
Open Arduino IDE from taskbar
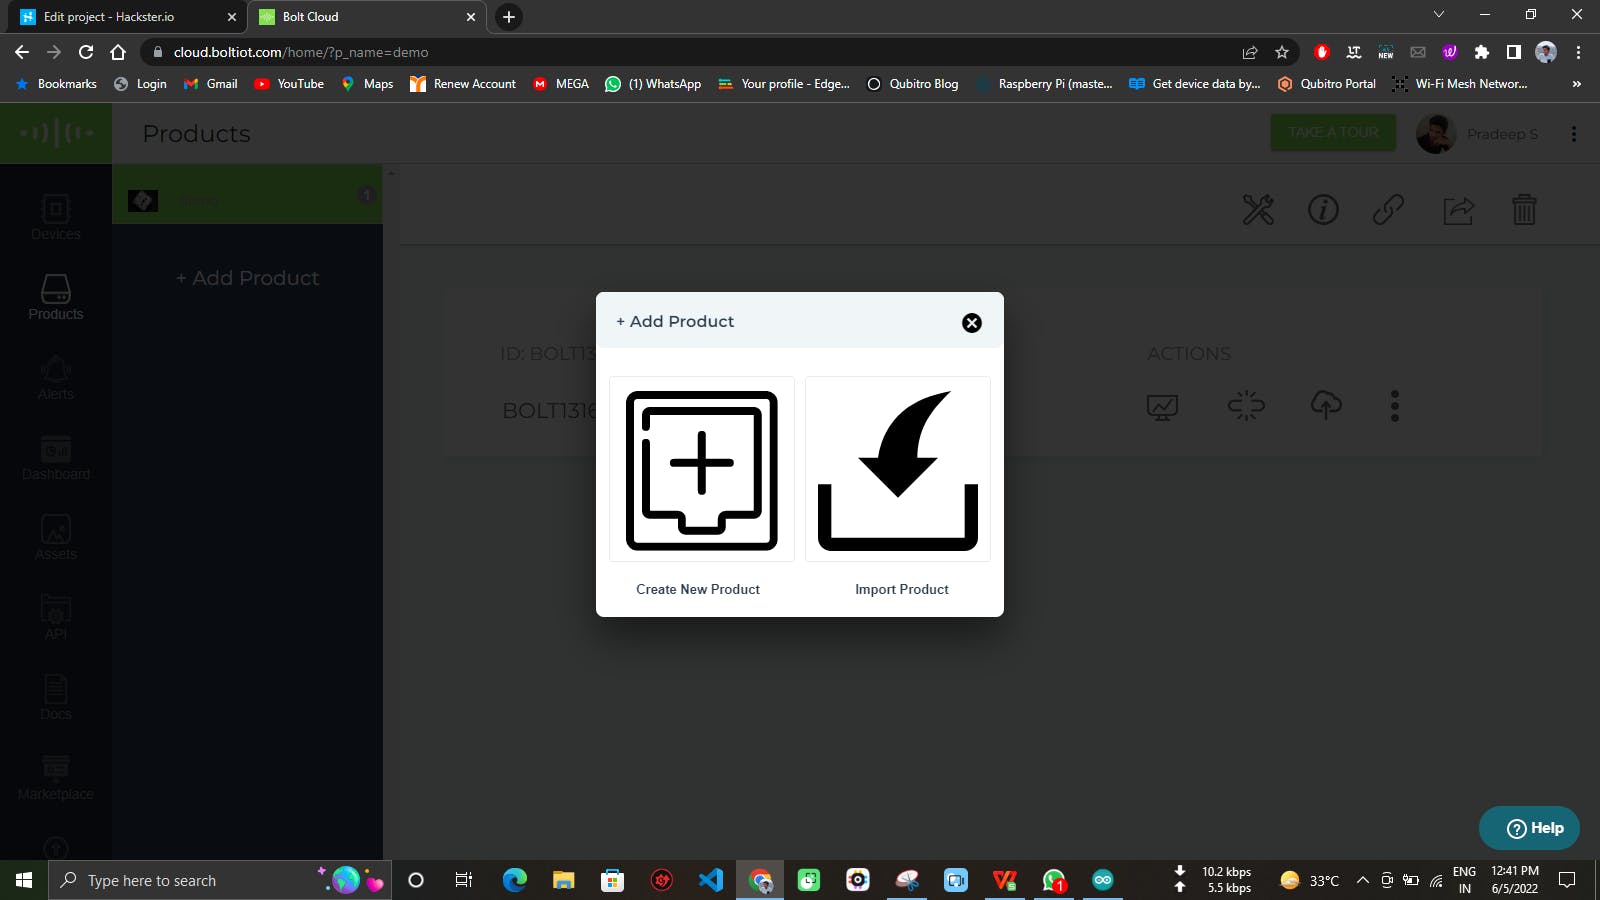coord(1103,880)
